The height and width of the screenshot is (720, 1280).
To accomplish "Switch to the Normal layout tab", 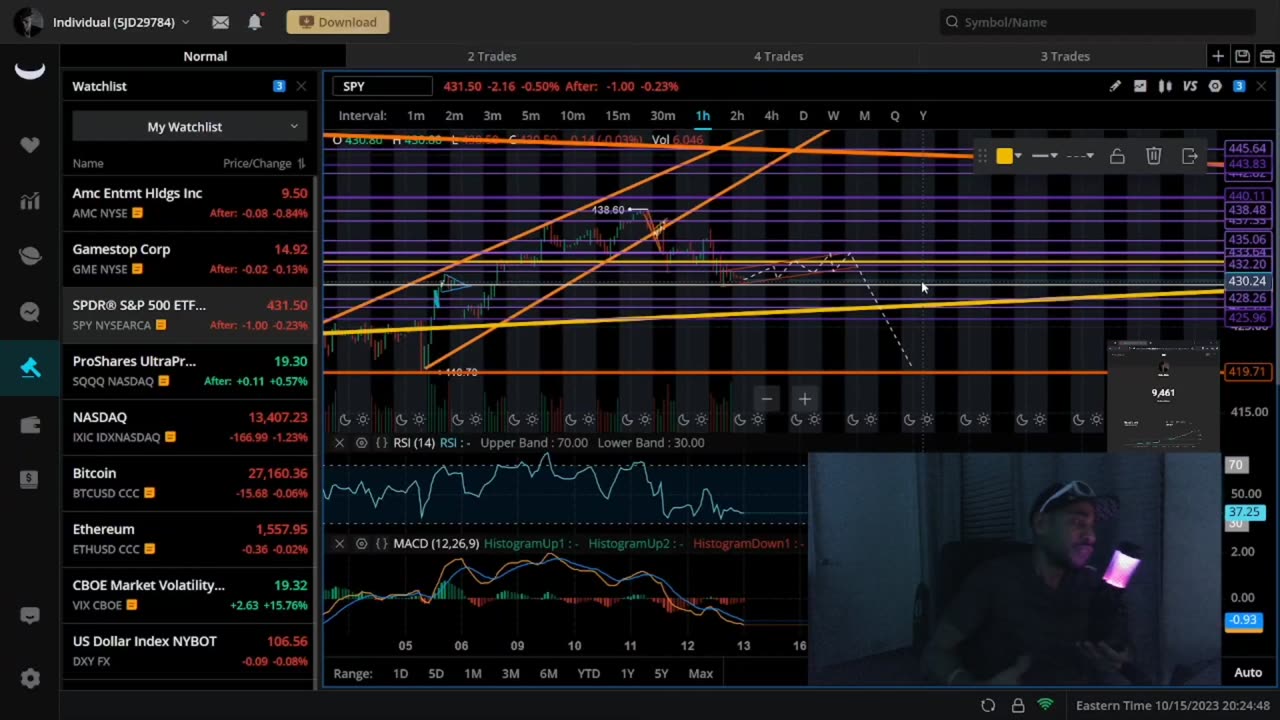I will point(205,56).
